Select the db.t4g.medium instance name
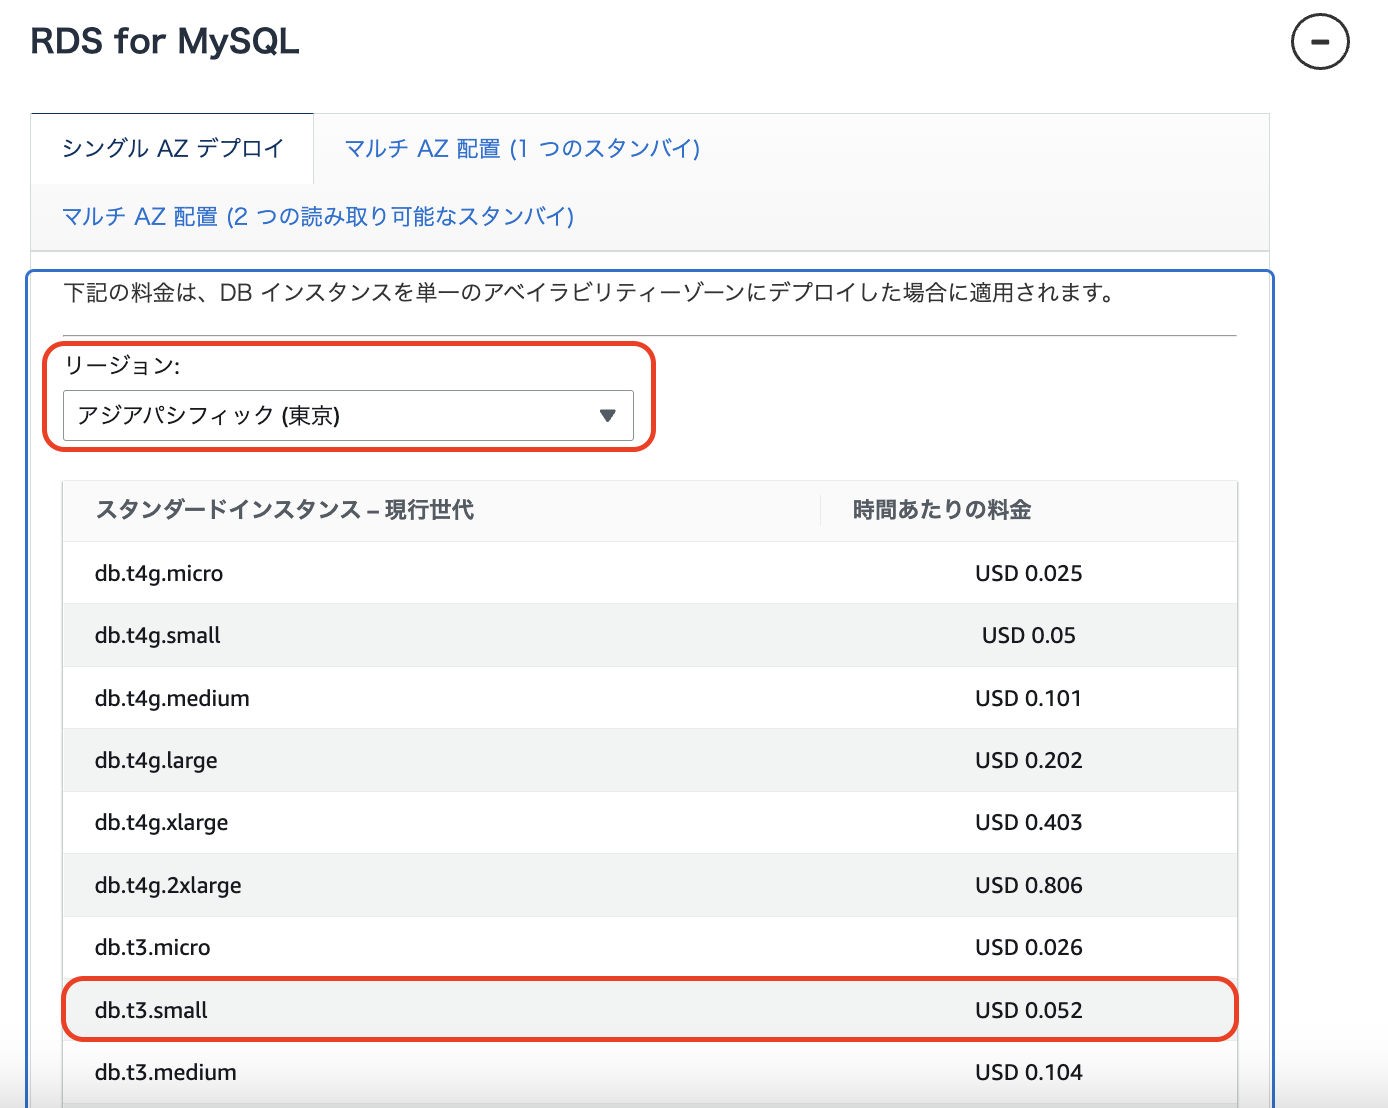The height and width of the screenshot is (1108, 1388). click(172, 698)
